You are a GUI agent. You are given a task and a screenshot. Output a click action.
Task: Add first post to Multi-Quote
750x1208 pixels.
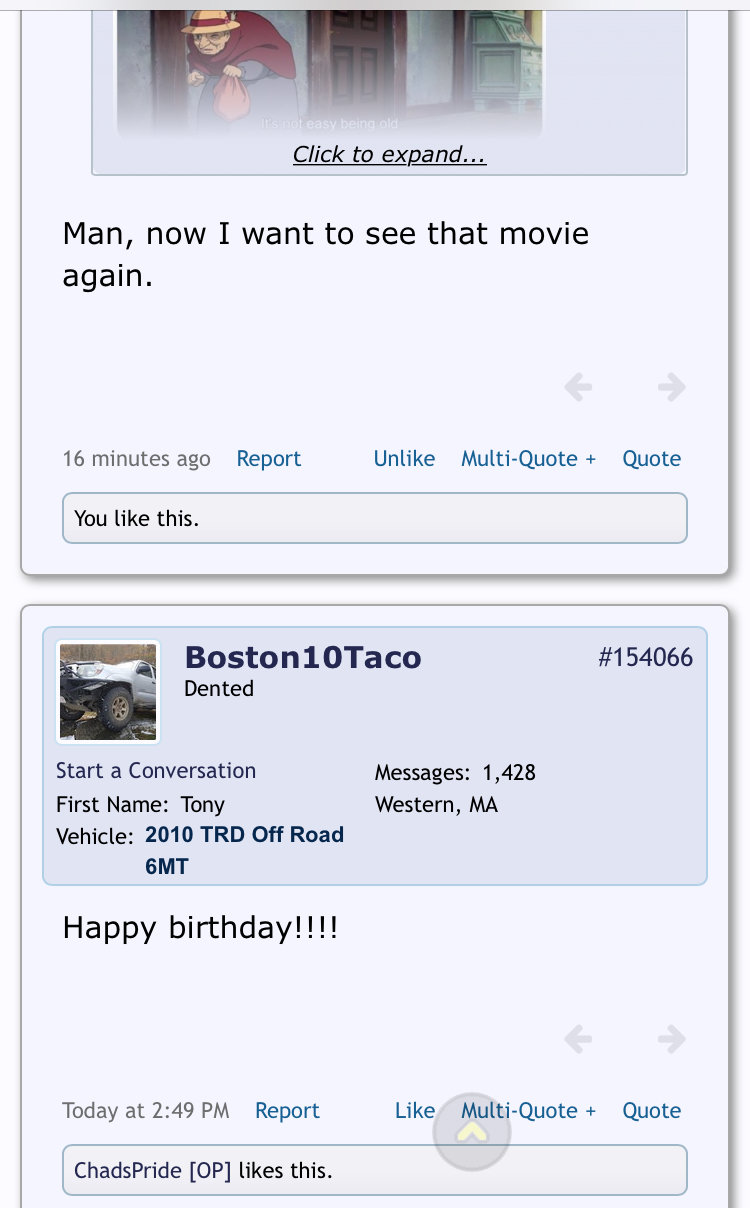[528, 458]
